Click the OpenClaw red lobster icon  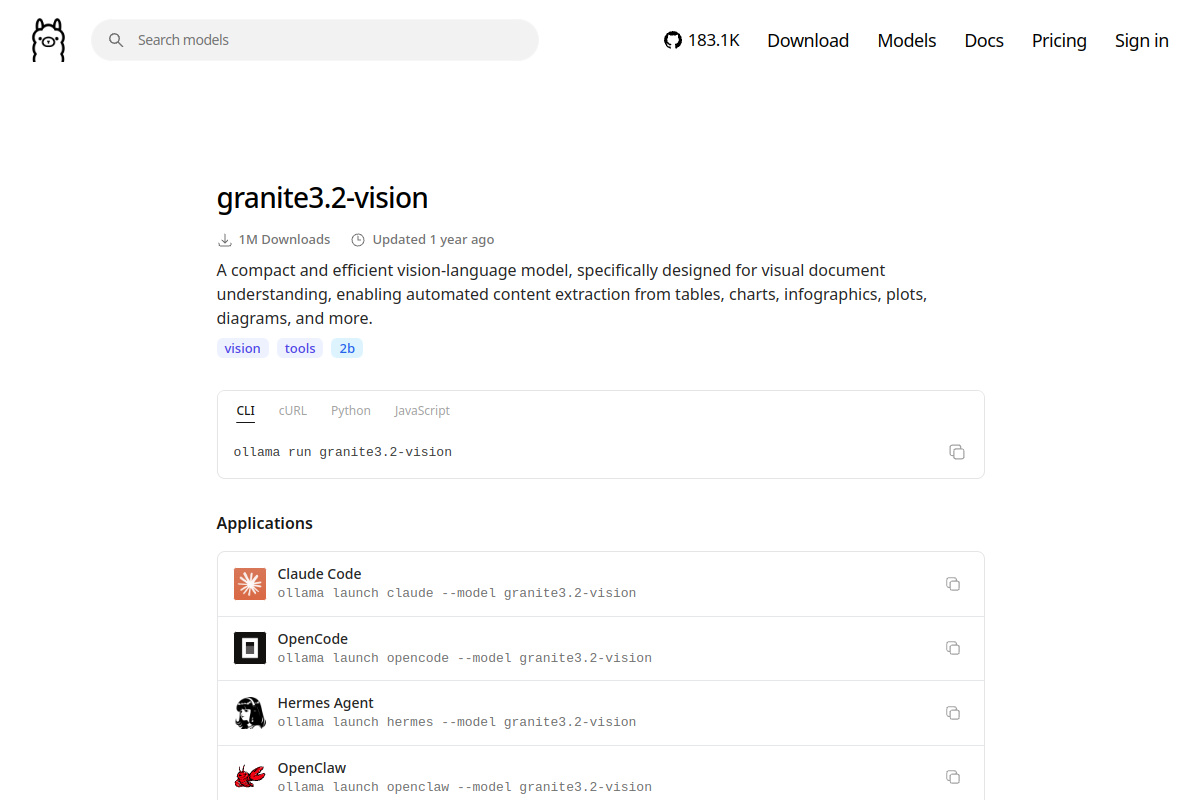coord(250,777)
